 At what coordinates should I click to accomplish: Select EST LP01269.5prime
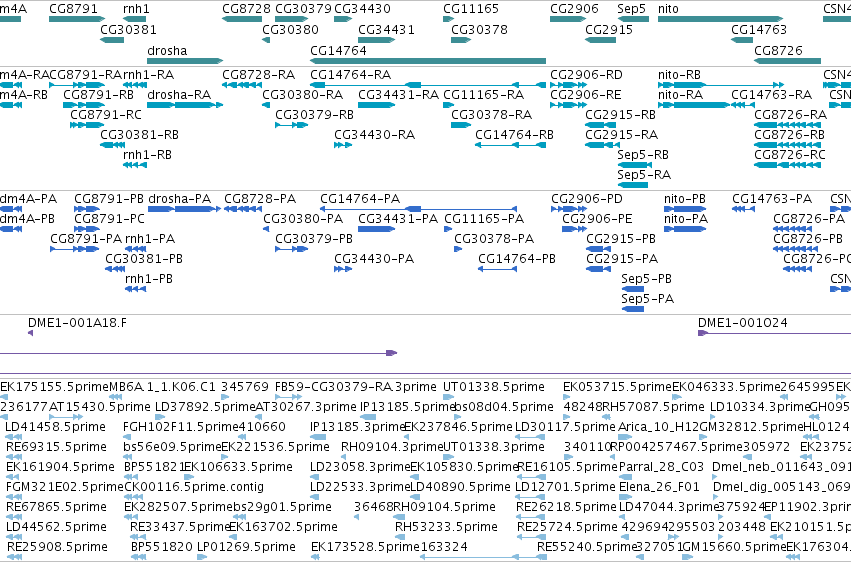click(x=246, y=547)
